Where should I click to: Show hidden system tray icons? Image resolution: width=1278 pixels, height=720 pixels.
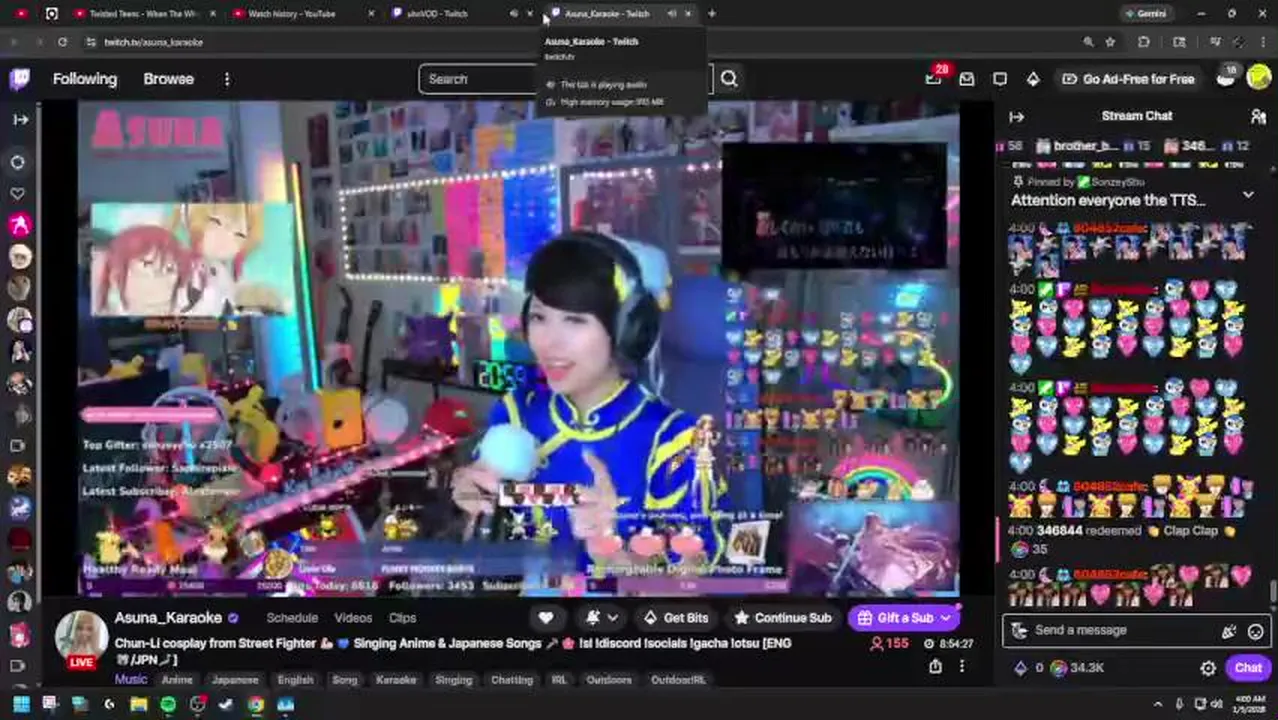(1158, 705)
